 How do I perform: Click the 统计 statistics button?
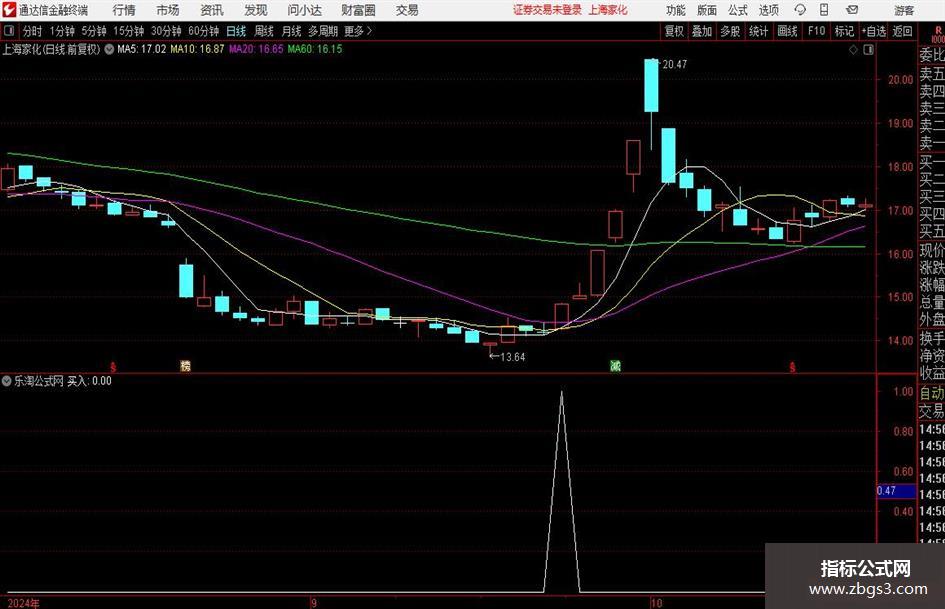pyautogui.click(x=759, y=31)
